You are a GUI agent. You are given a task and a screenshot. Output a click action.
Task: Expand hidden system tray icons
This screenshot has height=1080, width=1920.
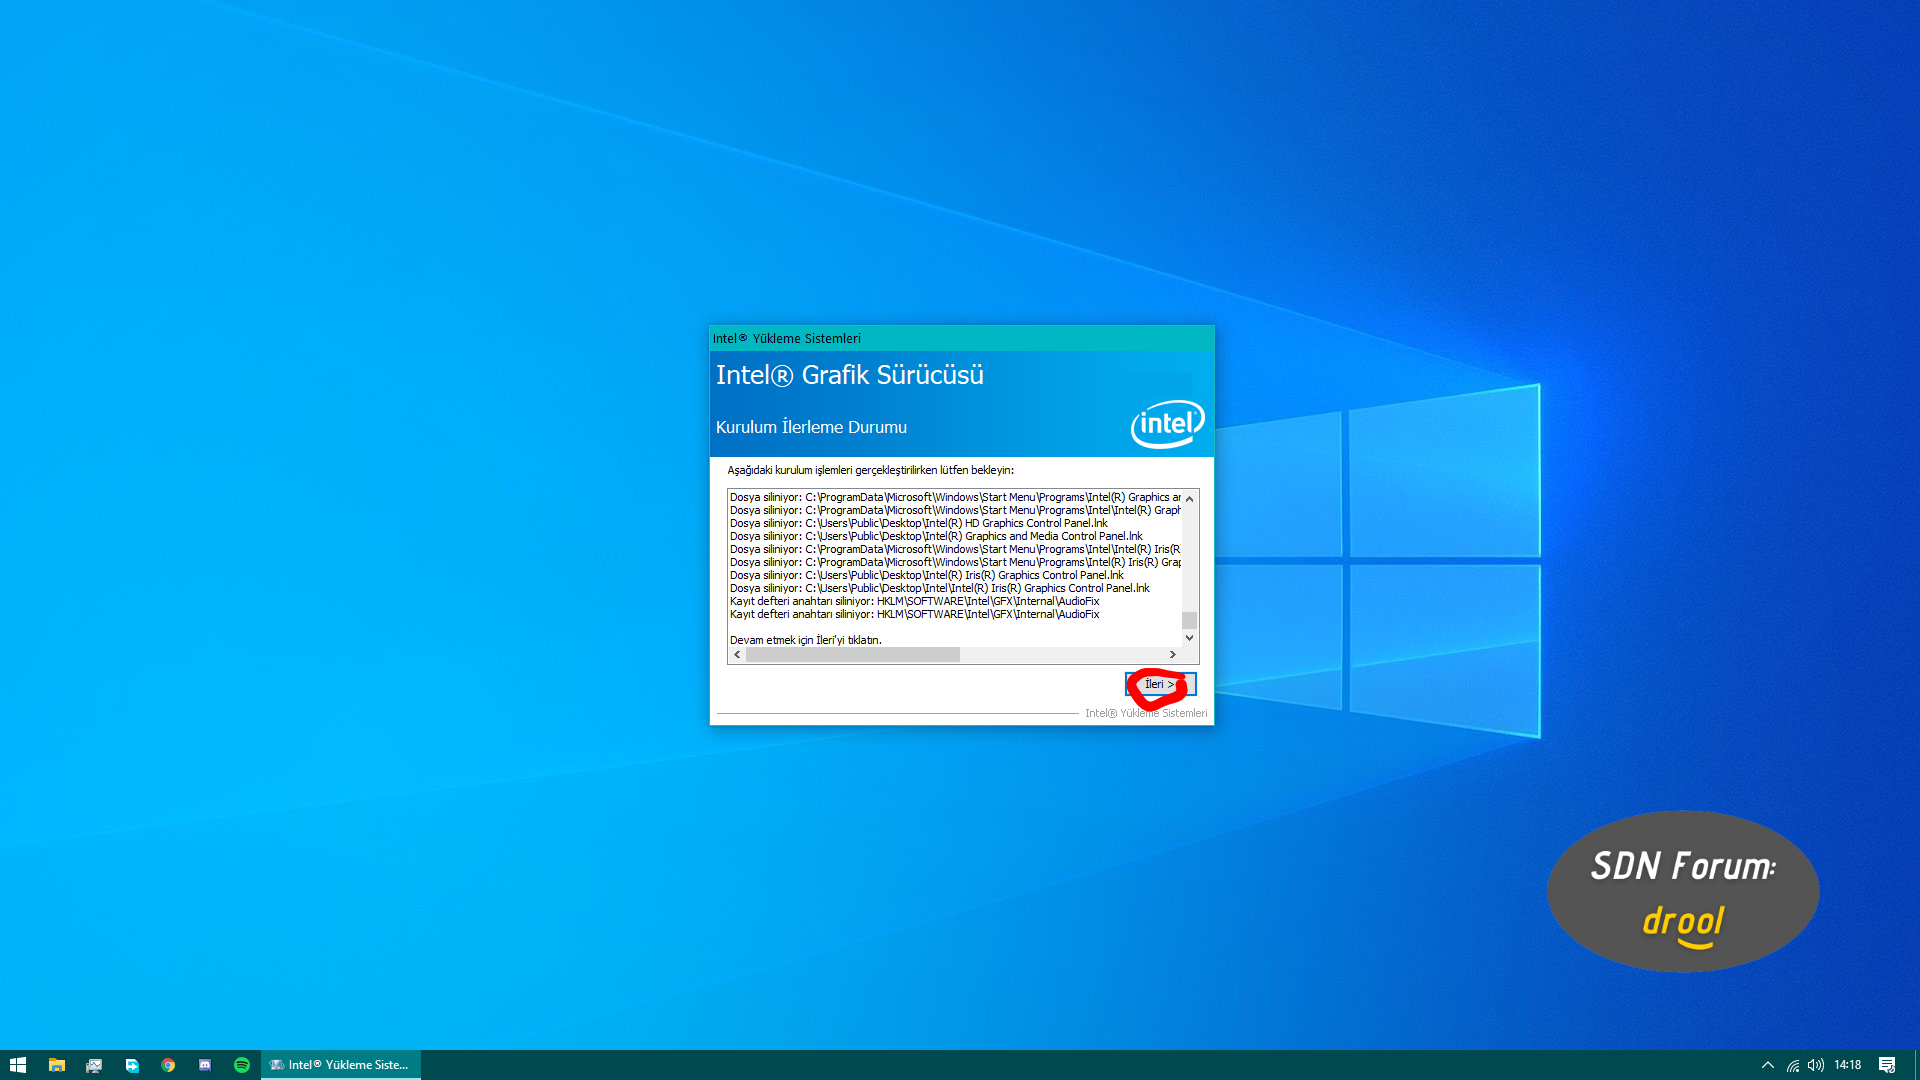click(x=1767, y=1065)
